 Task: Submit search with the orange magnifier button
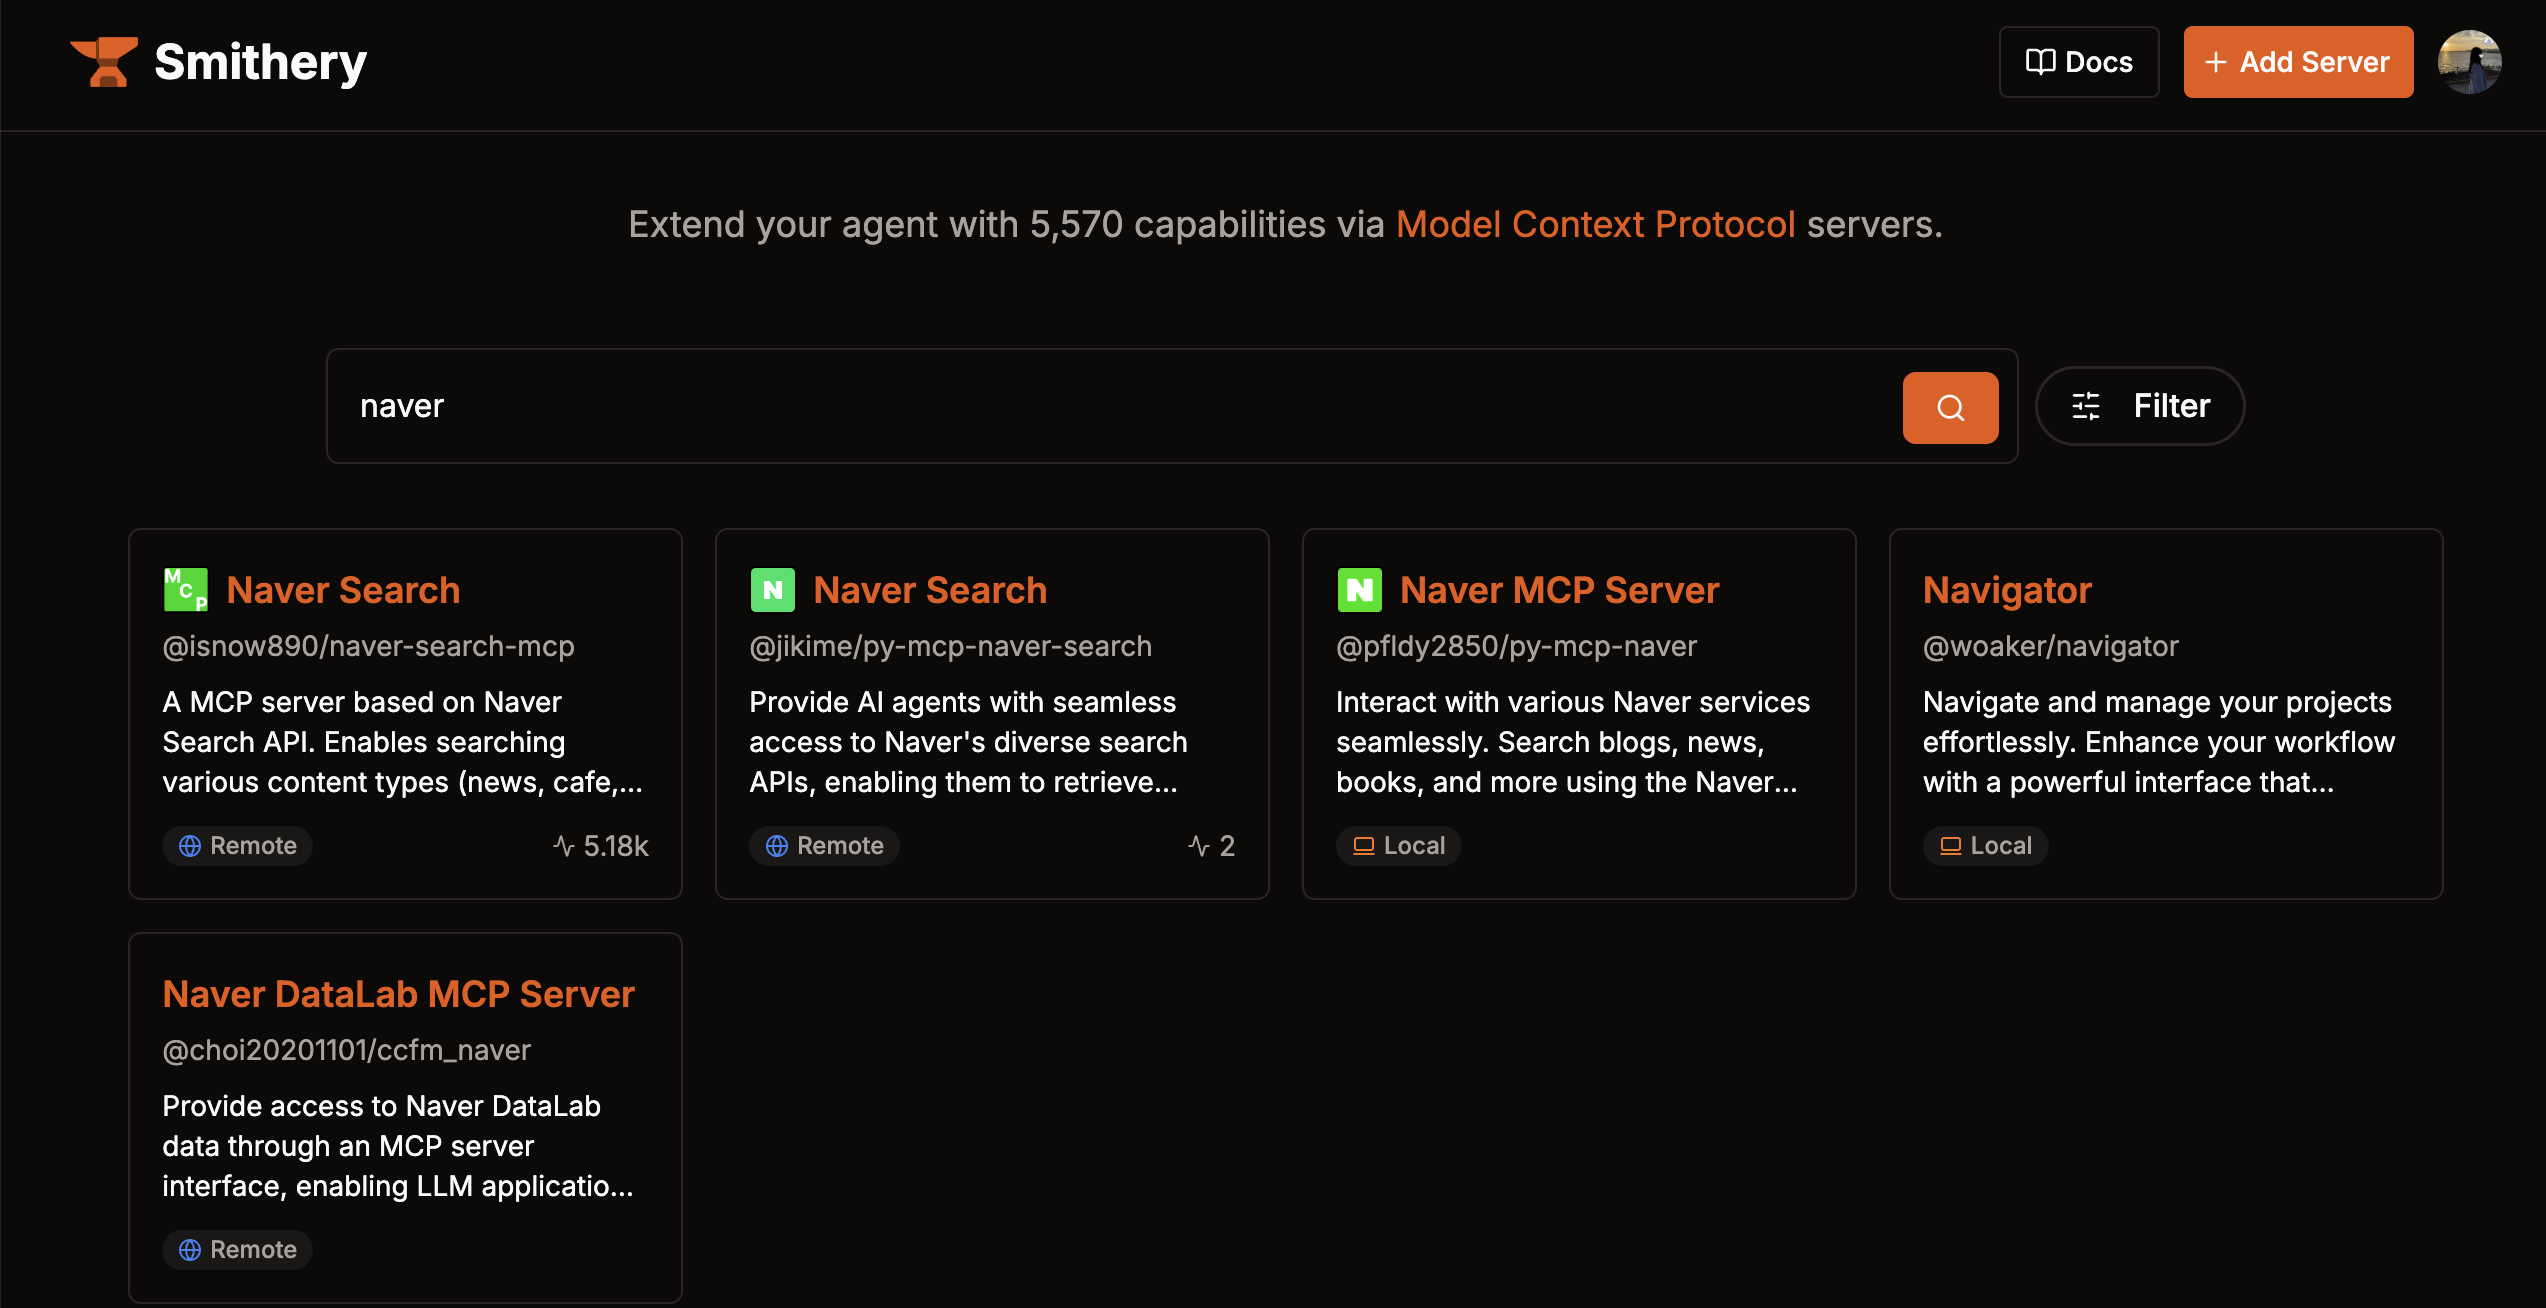pyautogui.click(x=1950, y=407)
